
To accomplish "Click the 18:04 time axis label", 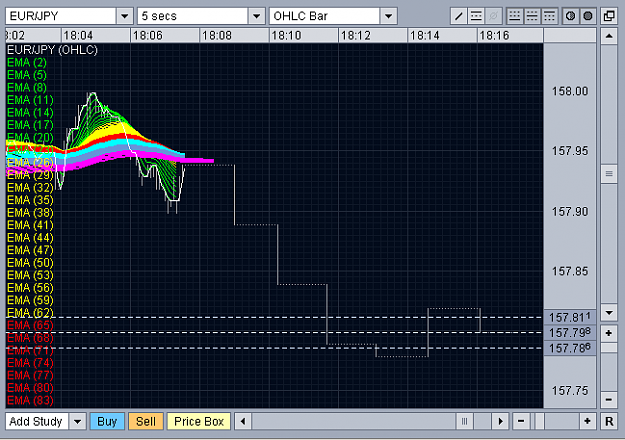I will click(x=78, y=36).
